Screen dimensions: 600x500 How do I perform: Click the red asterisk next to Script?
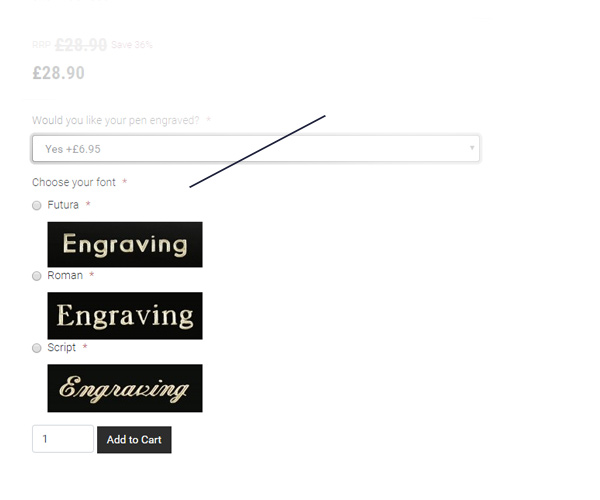(x=85, y=347)
